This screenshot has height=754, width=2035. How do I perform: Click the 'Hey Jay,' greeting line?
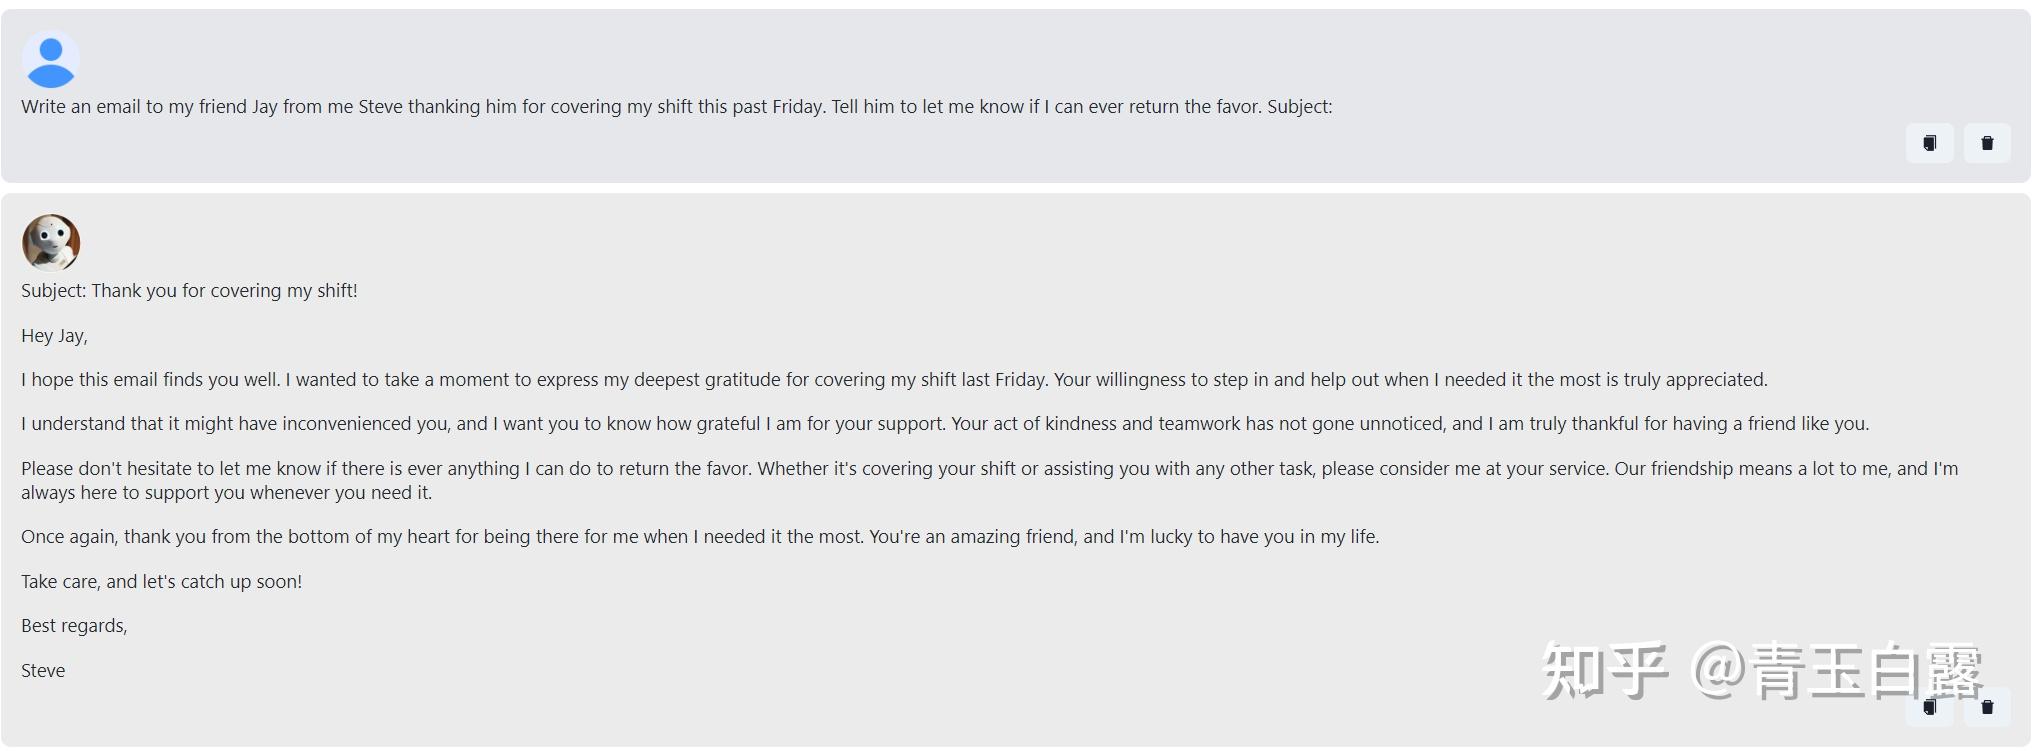pos(54,336)
